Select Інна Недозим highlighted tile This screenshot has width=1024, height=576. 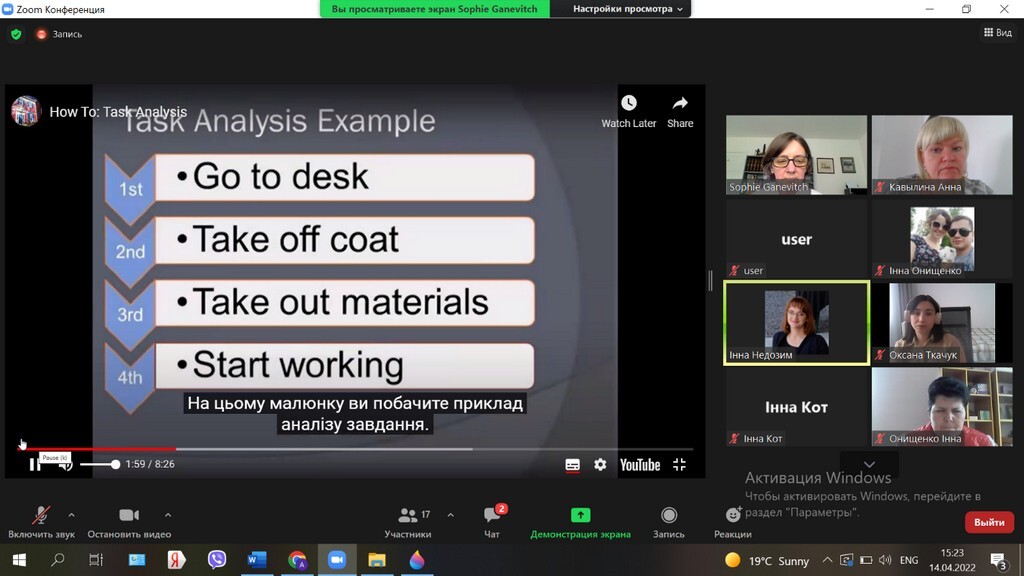coord(796,323)
